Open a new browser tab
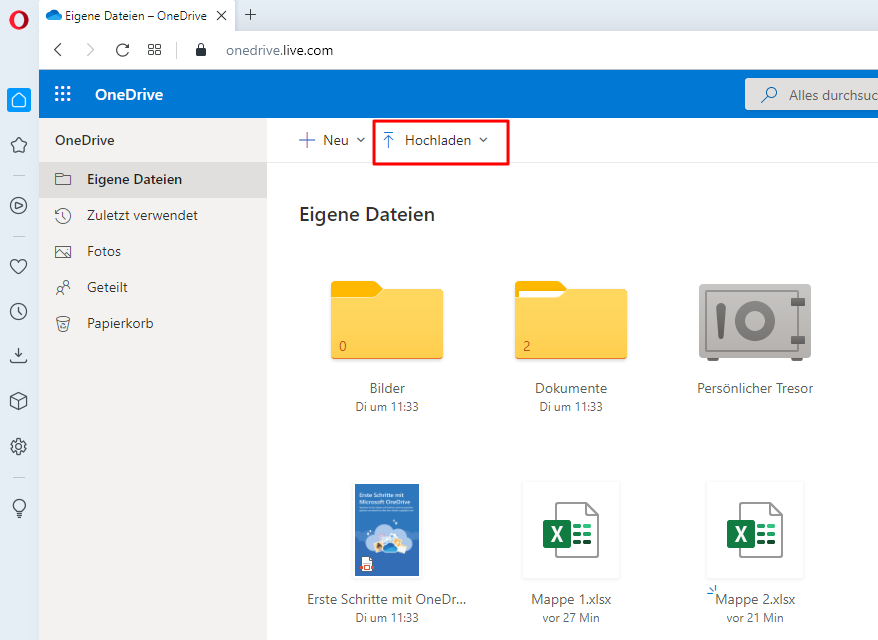Image resolution: width=878 pixels, height=640 pixels. (x=250, y=15)
